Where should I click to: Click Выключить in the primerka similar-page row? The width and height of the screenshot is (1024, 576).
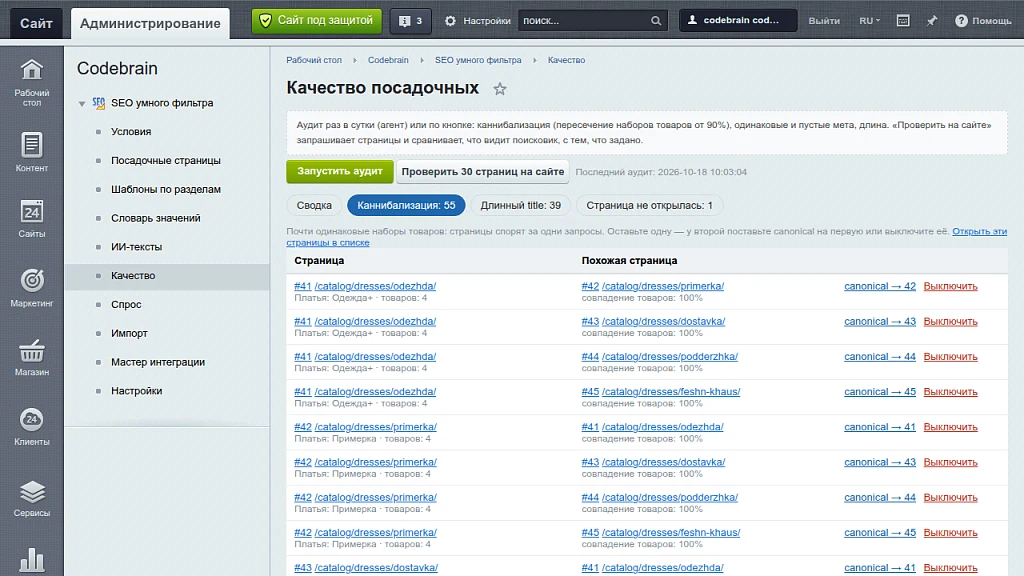(x=950, y=286)
